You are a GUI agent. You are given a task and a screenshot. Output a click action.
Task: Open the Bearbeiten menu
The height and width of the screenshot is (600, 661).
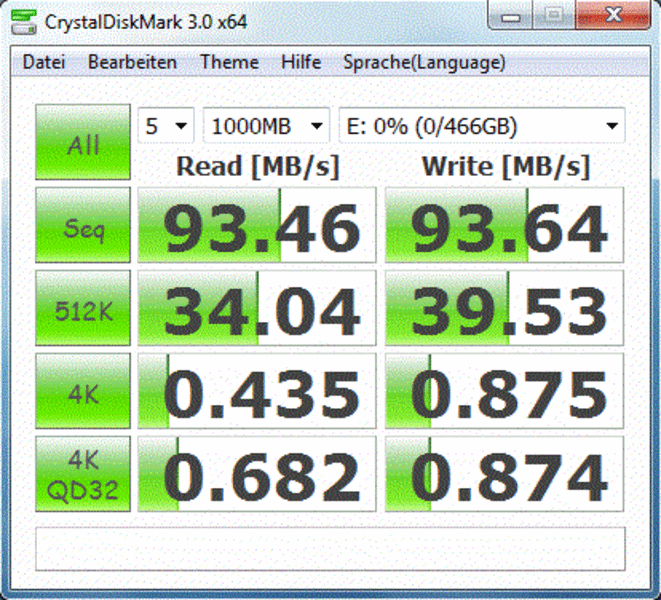[x=132, y=62]
